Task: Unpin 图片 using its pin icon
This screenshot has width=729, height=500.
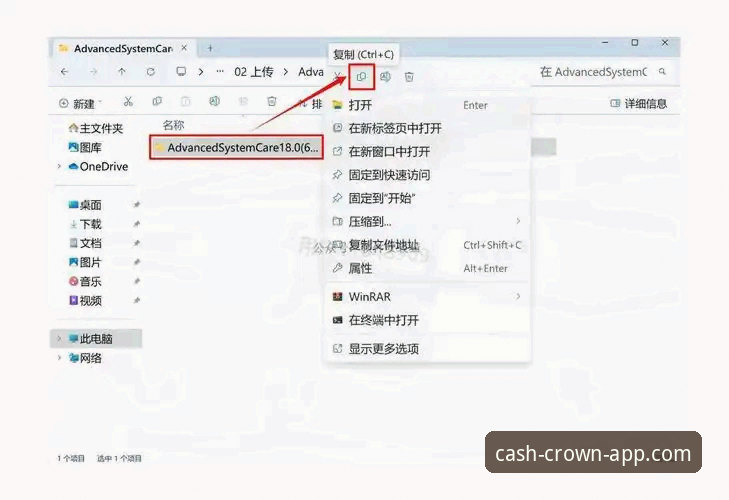Action: pyautogui.click(x=137, y=262)
